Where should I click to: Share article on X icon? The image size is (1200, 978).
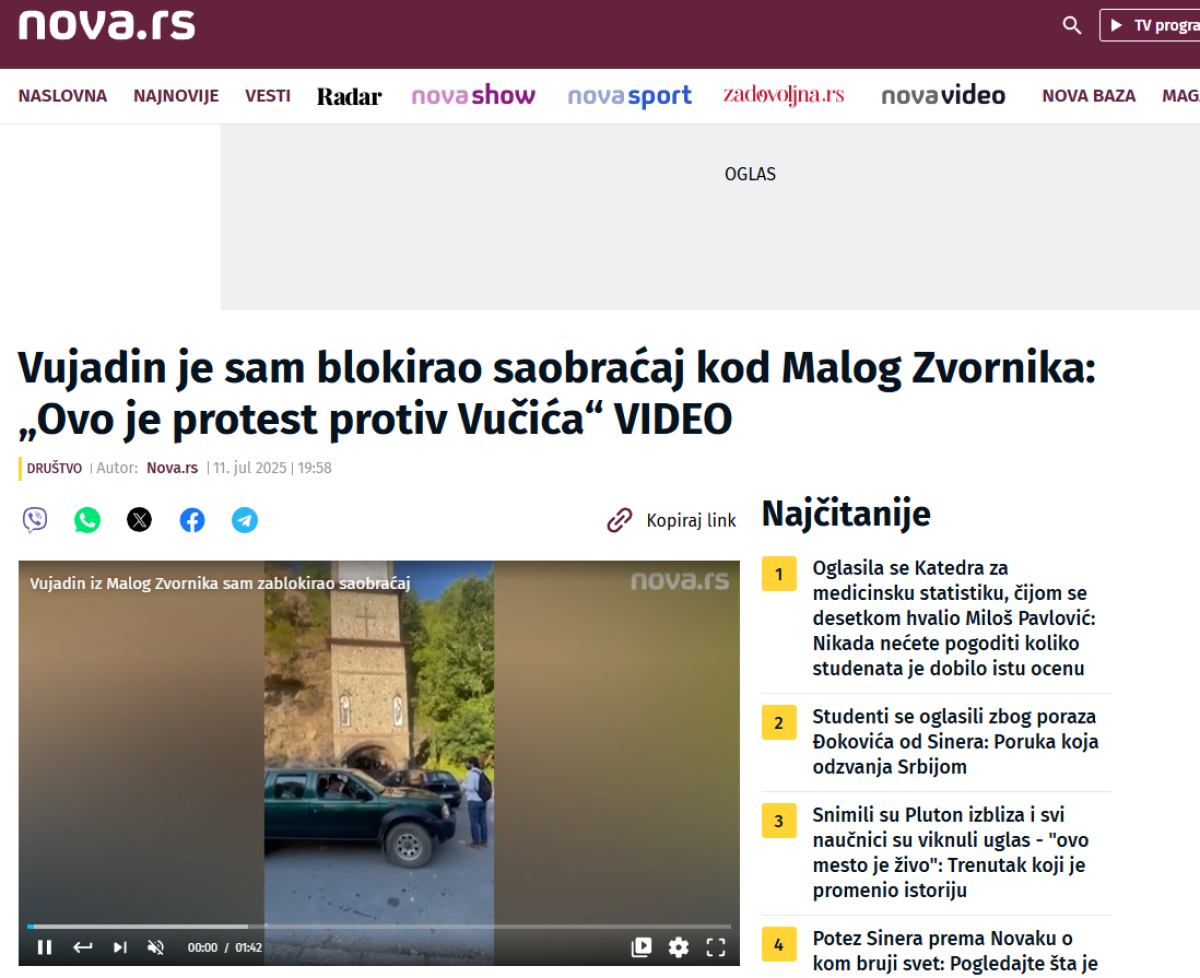tap(140, 520)
